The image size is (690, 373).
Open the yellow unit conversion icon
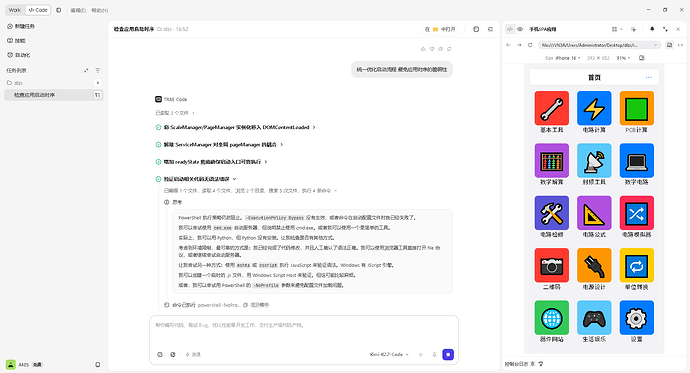tap(636, 265)
